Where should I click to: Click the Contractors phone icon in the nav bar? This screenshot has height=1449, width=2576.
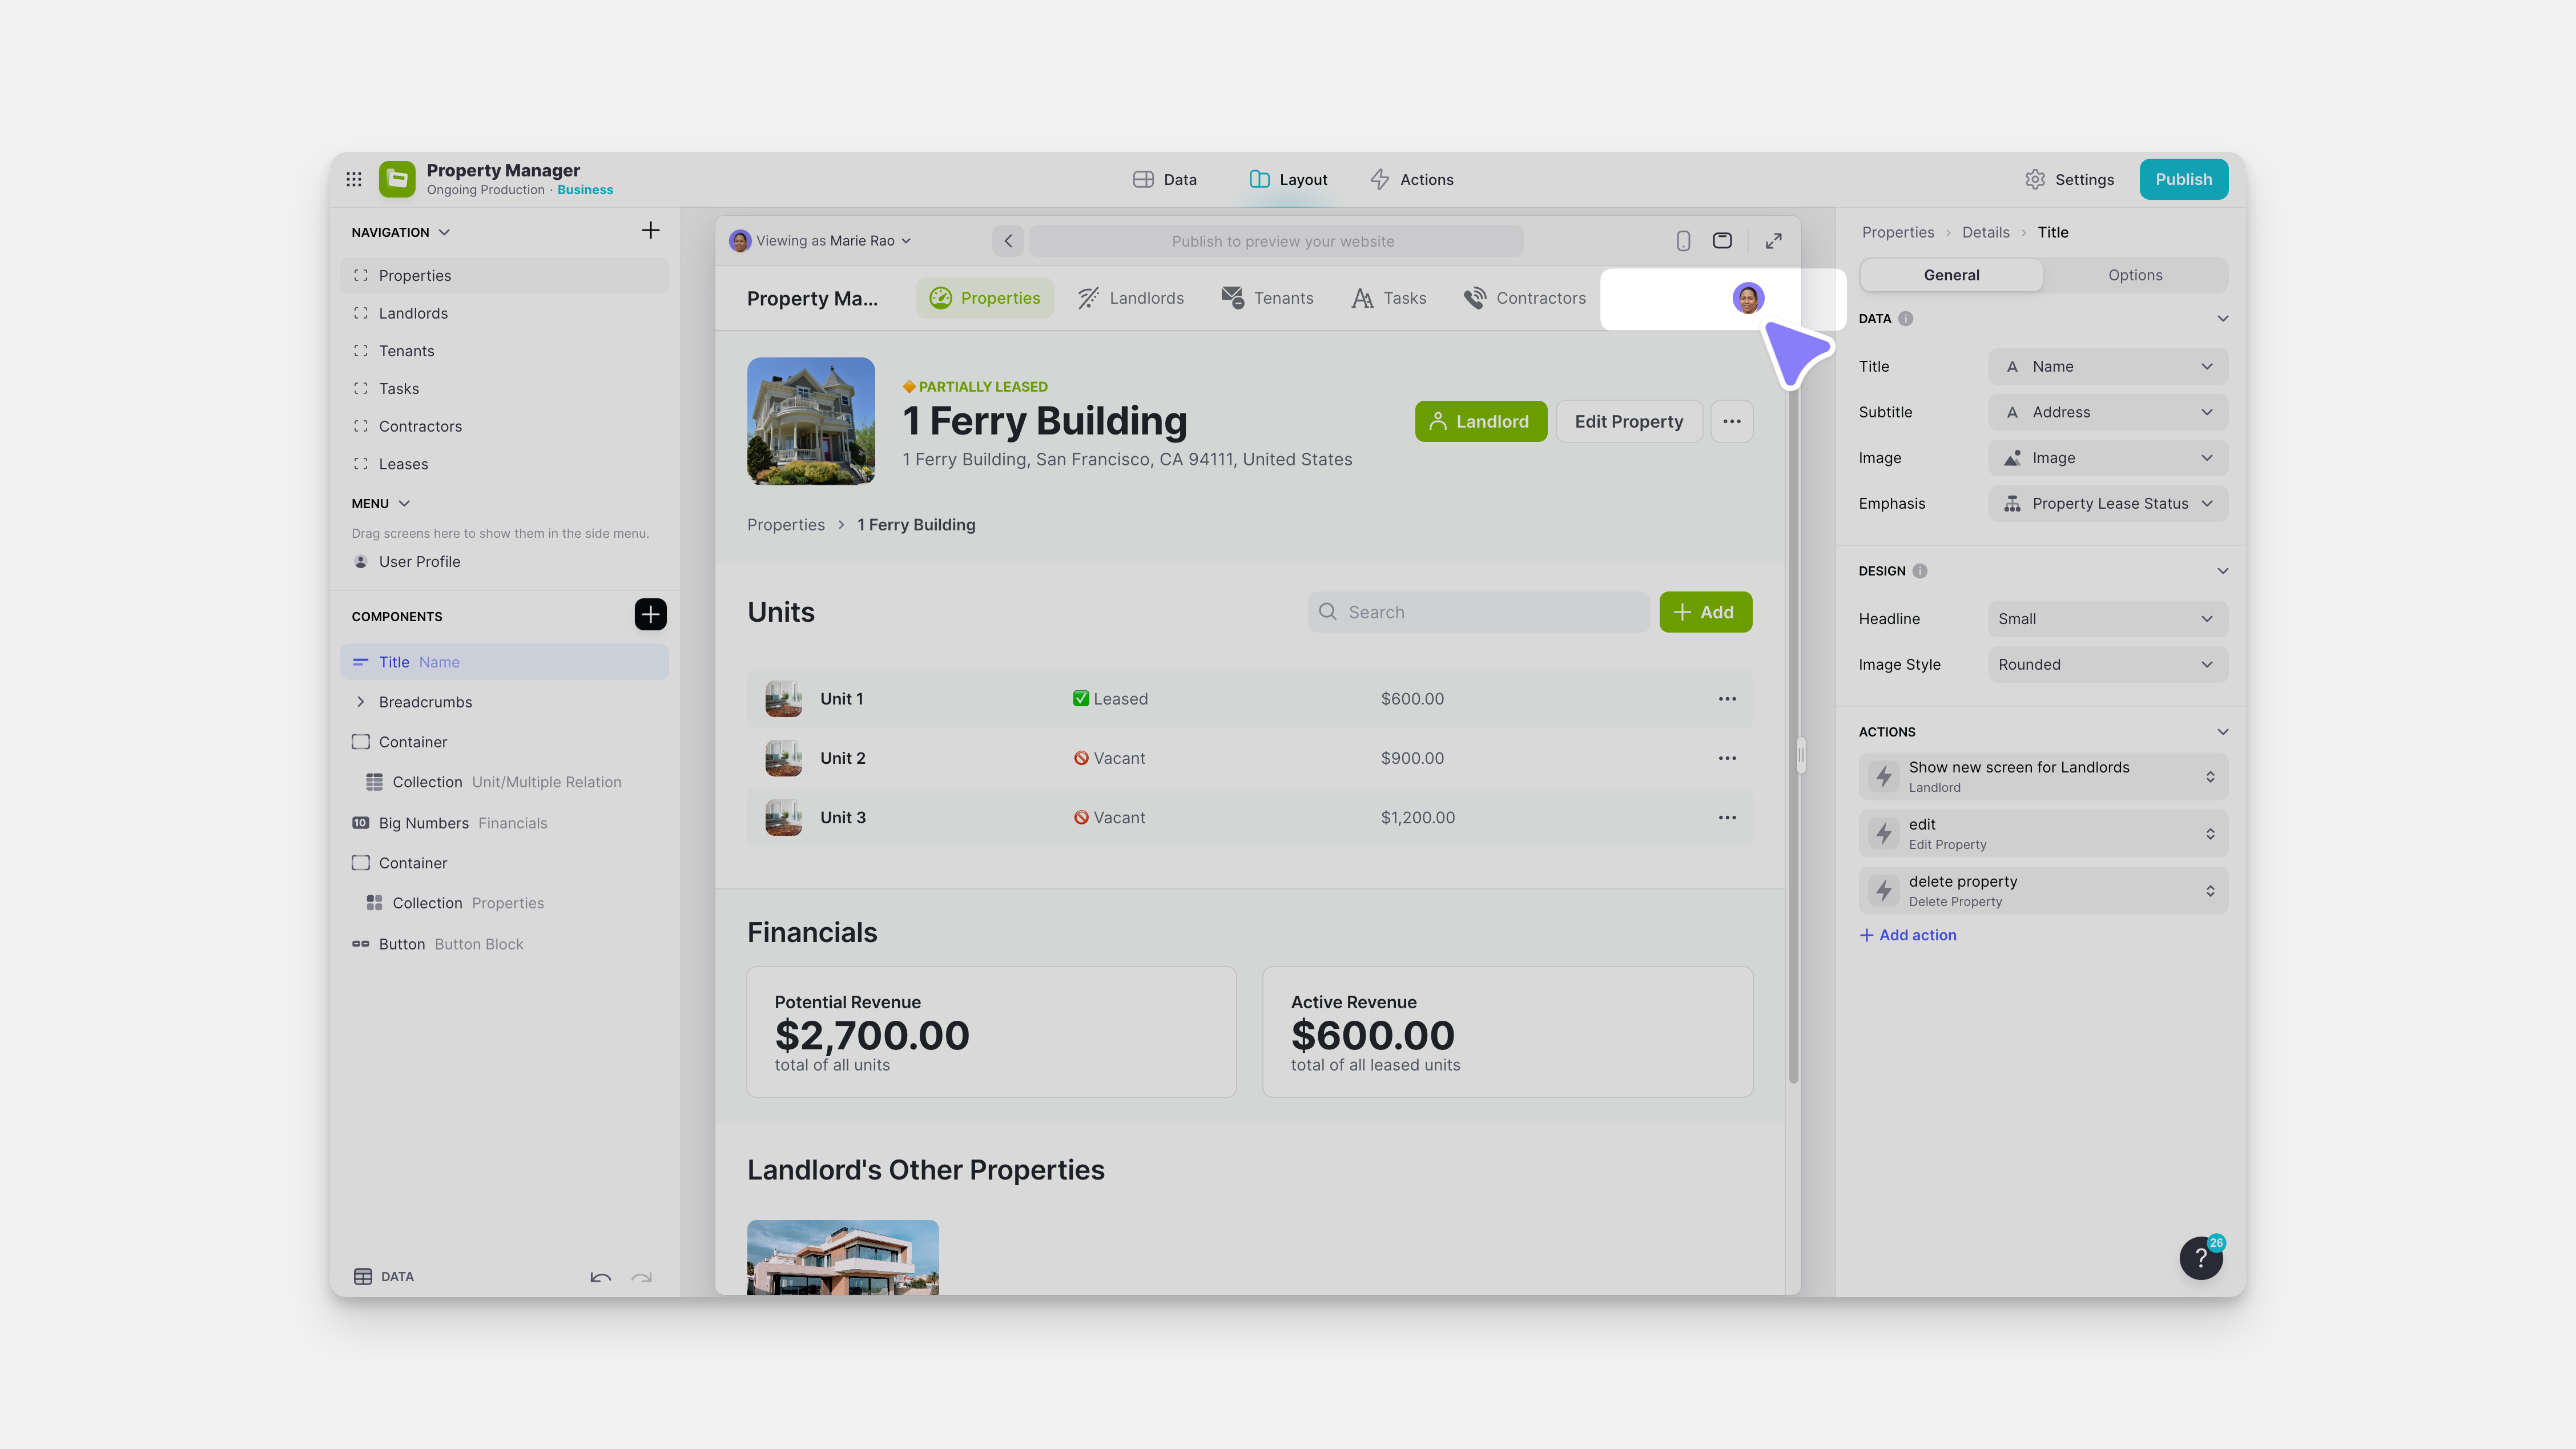pos(1475,298)
